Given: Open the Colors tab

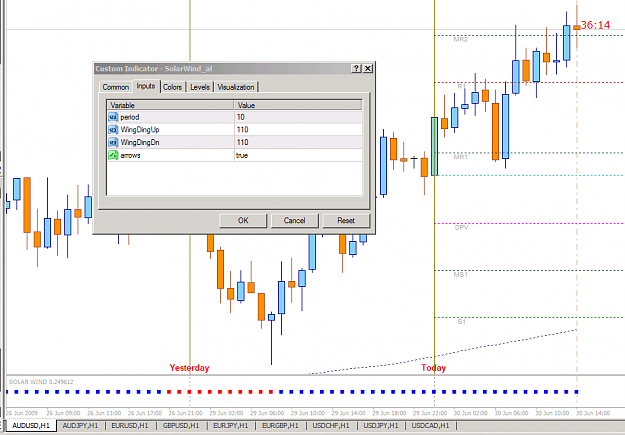Looking at the screenshot, I should point(173,87).
